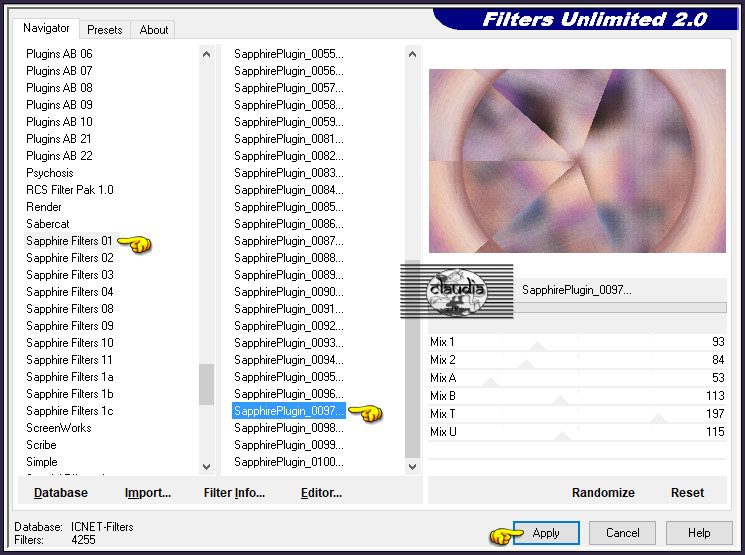Click up arrow of filter list scrollbar

pyautogui.click(x=412, y=54)
